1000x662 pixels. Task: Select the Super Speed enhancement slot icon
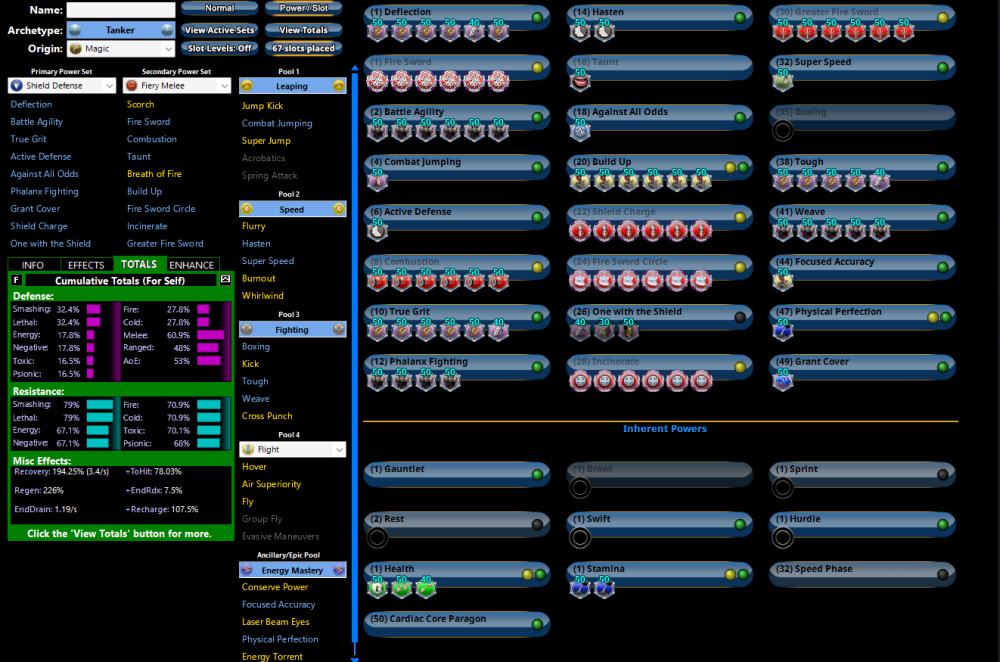pyautogui.click(x=783, y=81)
